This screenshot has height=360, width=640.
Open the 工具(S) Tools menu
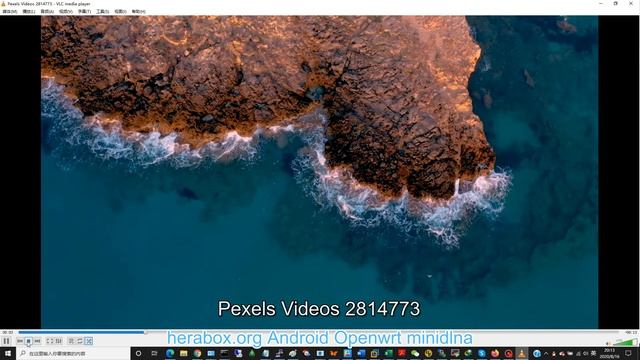coord(102,11)
